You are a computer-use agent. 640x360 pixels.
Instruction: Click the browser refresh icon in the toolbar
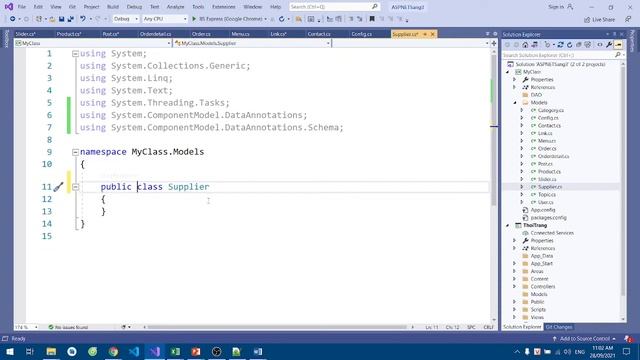click(x=282, y=19)
